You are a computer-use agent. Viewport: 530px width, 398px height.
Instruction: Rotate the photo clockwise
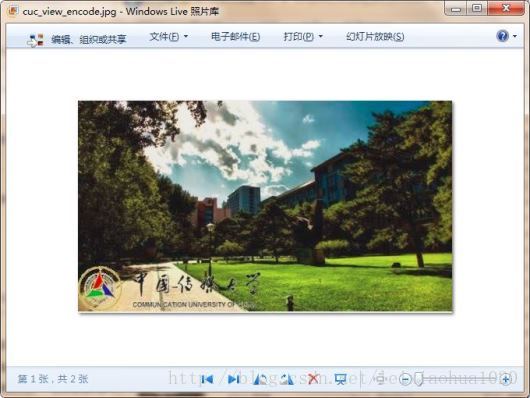pyautogui.click(x=287, y=379)
